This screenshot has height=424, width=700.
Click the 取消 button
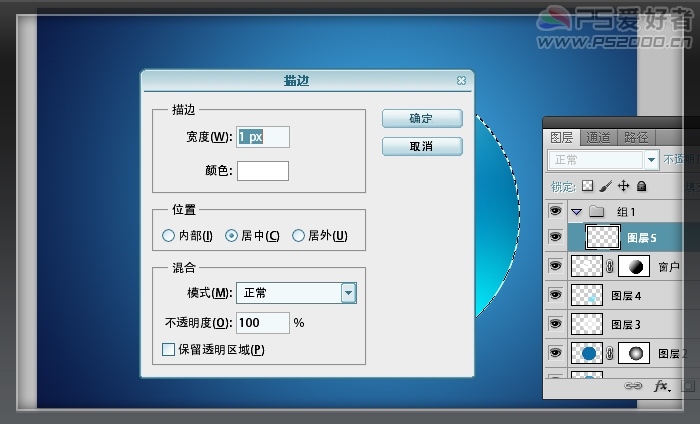tap(422, 146)
